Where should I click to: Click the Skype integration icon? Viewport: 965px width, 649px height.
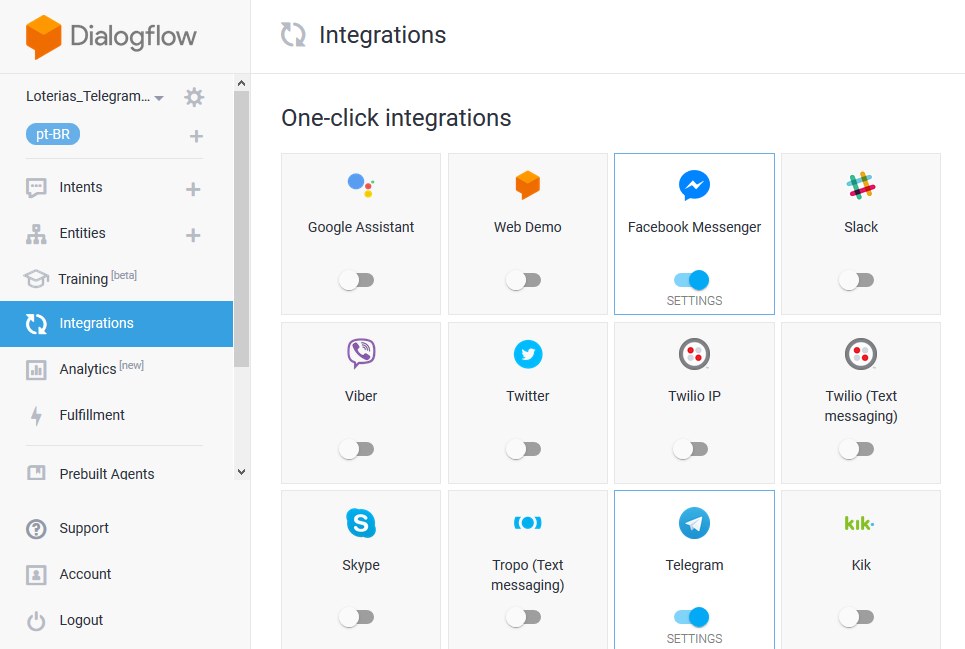pyautogui.click(x=361, y=523)
